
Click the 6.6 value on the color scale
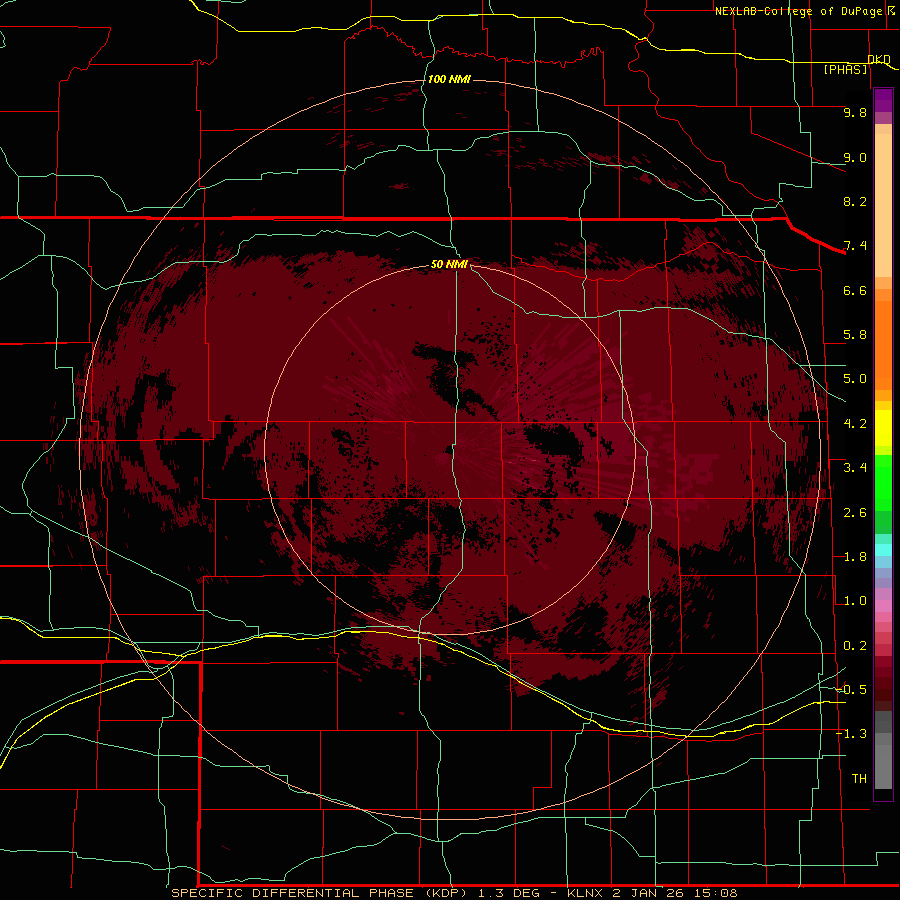855,290
